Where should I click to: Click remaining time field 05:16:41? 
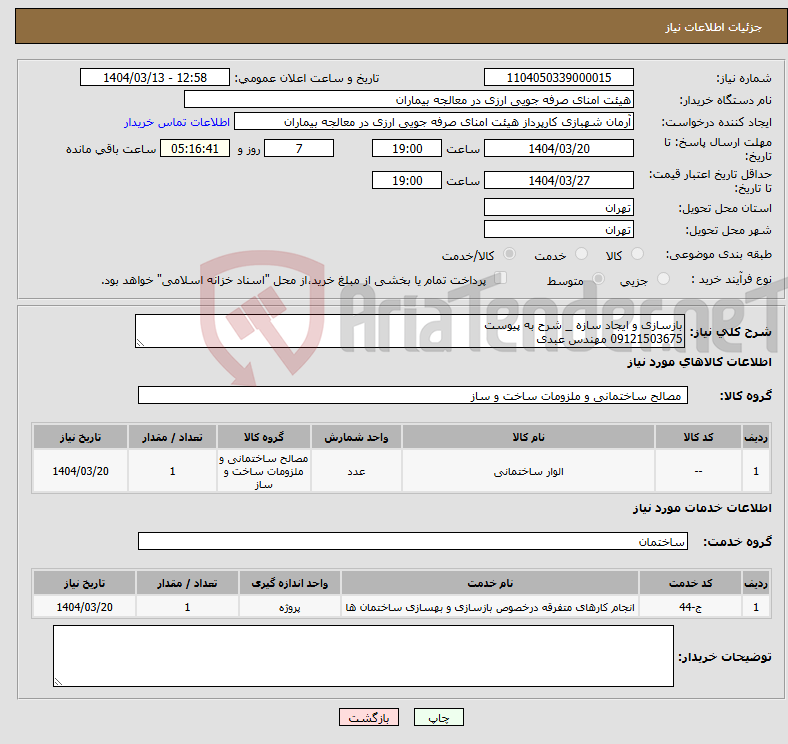pyautogui.click(x=195, y=148)
